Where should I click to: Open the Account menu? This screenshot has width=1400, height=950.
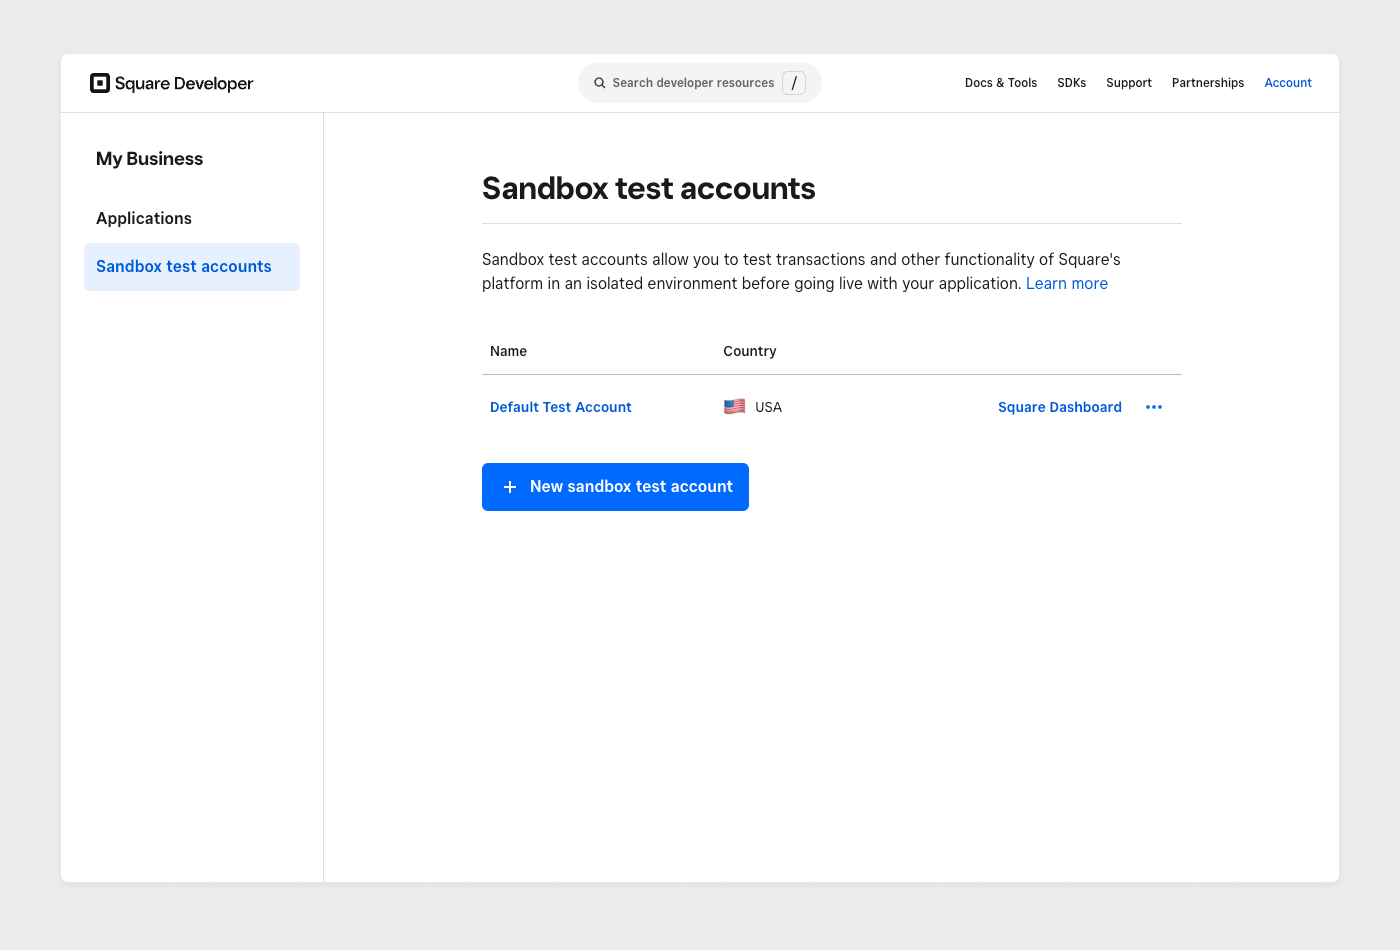click(x=1288, y=83)
